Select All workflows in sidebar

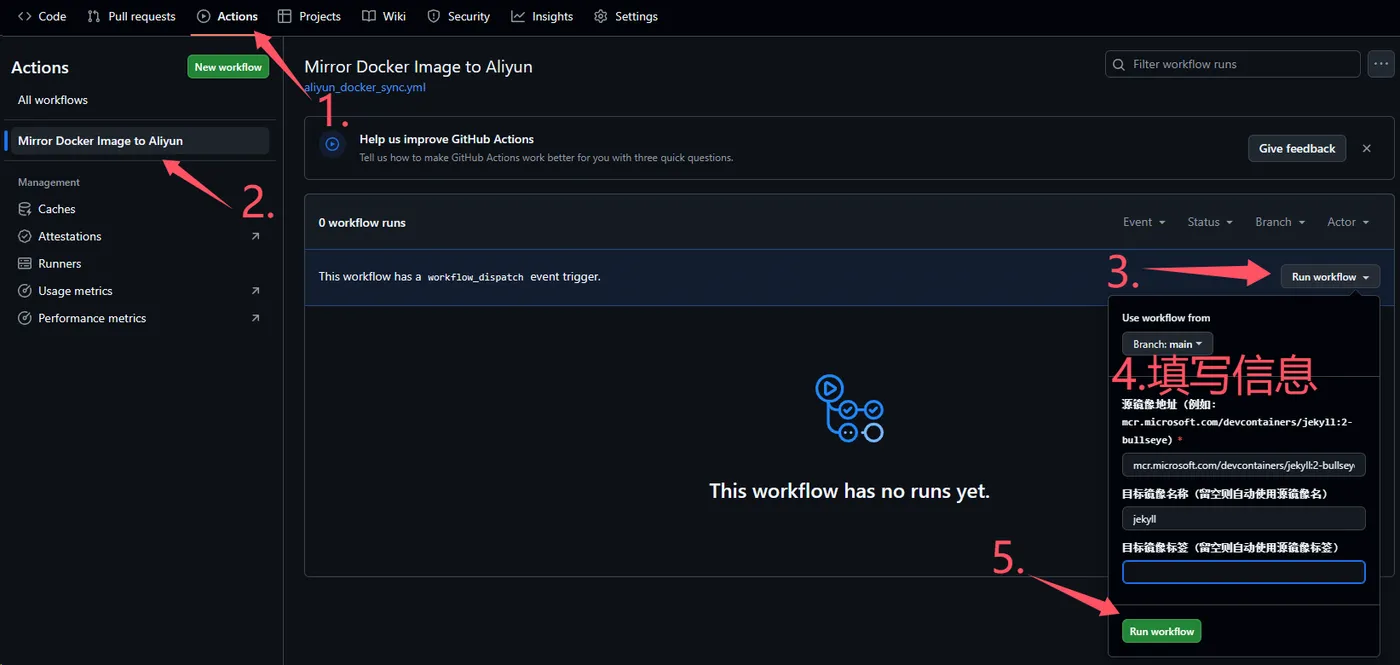(53, 100)
